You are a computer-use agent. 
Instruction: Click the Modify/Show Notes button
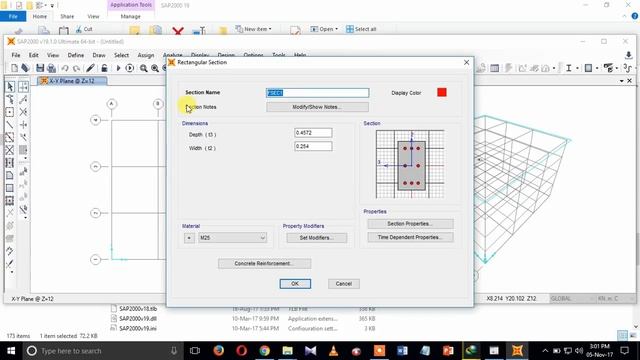[x=317, y=107]
